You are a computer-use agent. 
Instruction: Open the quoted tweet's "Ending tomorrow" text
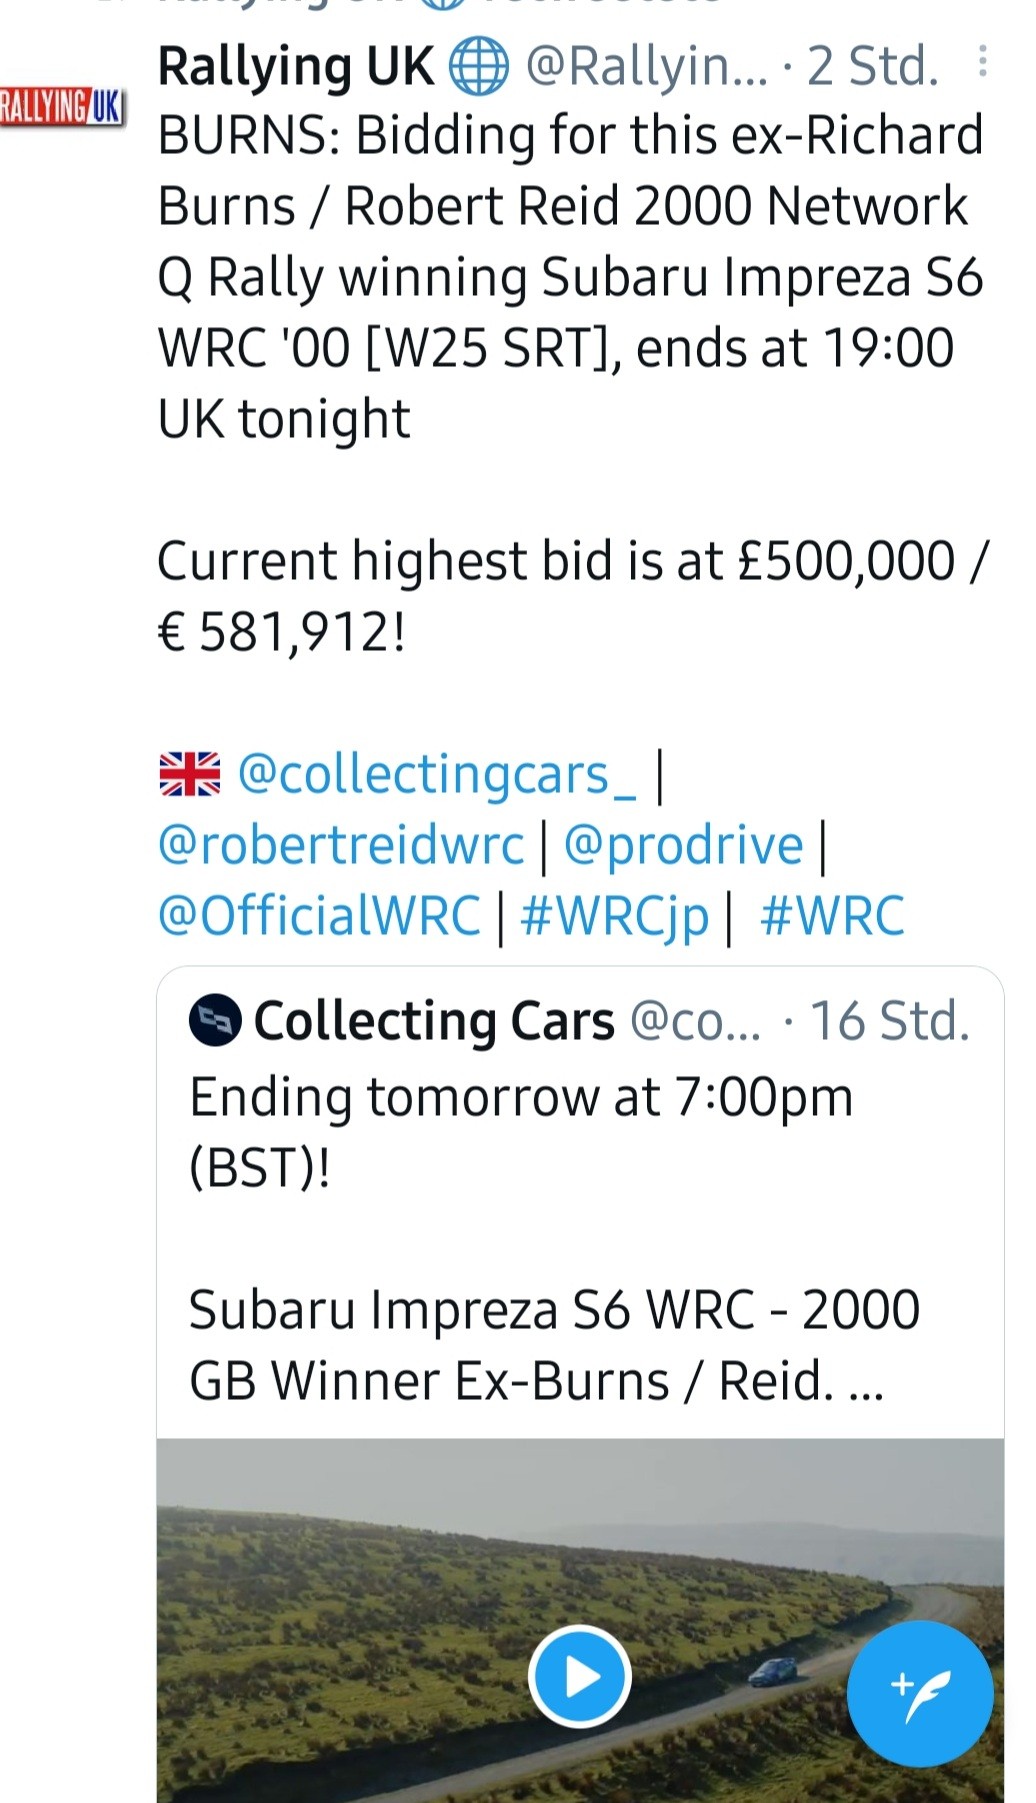click(x=520, y=1097)
